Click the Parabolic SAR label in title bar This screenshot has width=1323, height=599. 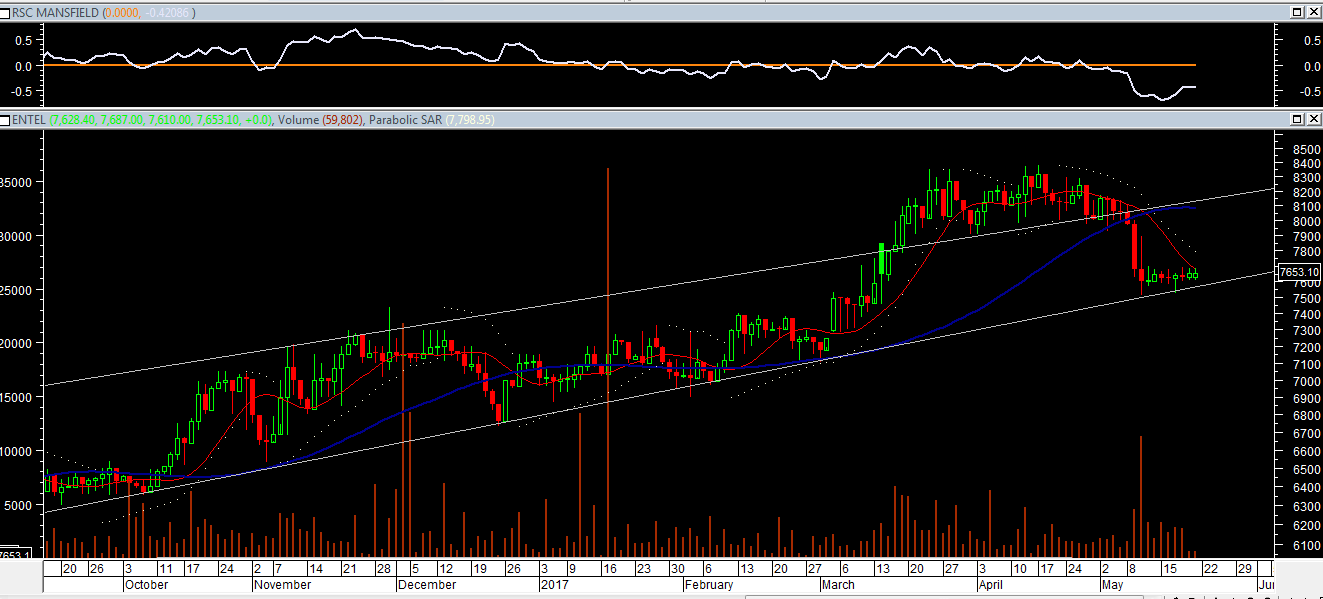point(405,119)
